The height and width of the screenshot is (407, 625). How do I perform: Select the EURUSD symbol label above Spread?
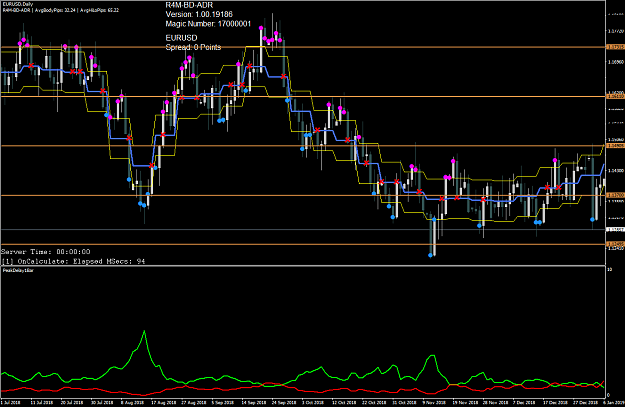181,38
